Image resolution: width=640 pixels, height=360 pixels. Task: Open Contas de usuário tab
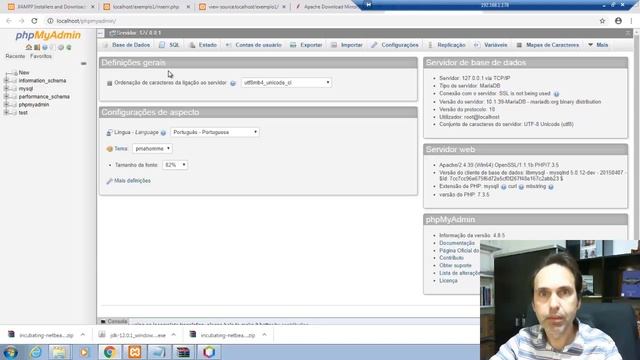point(254,45)
